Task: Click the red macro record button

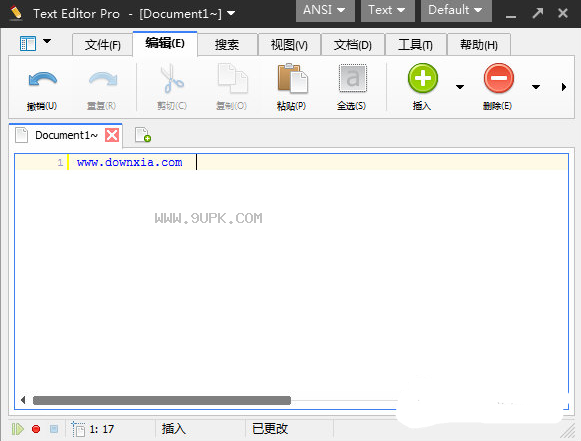Action: coord(36,429)
